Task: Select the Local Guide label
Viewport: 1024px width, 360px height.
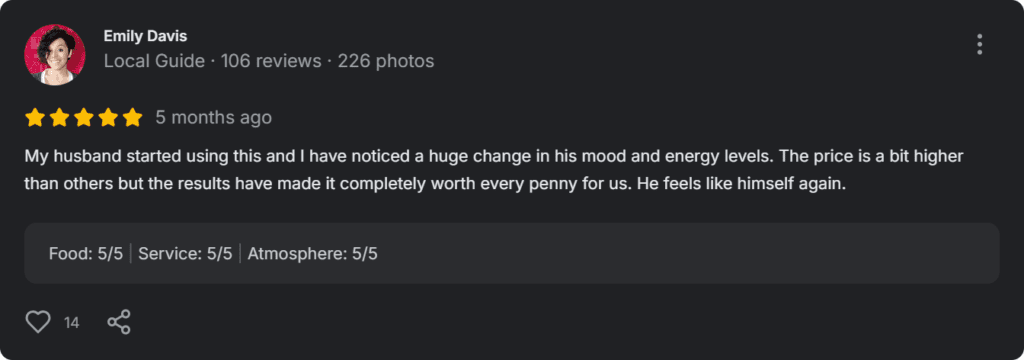Action: pyautogui.click(x=154, y=61)
